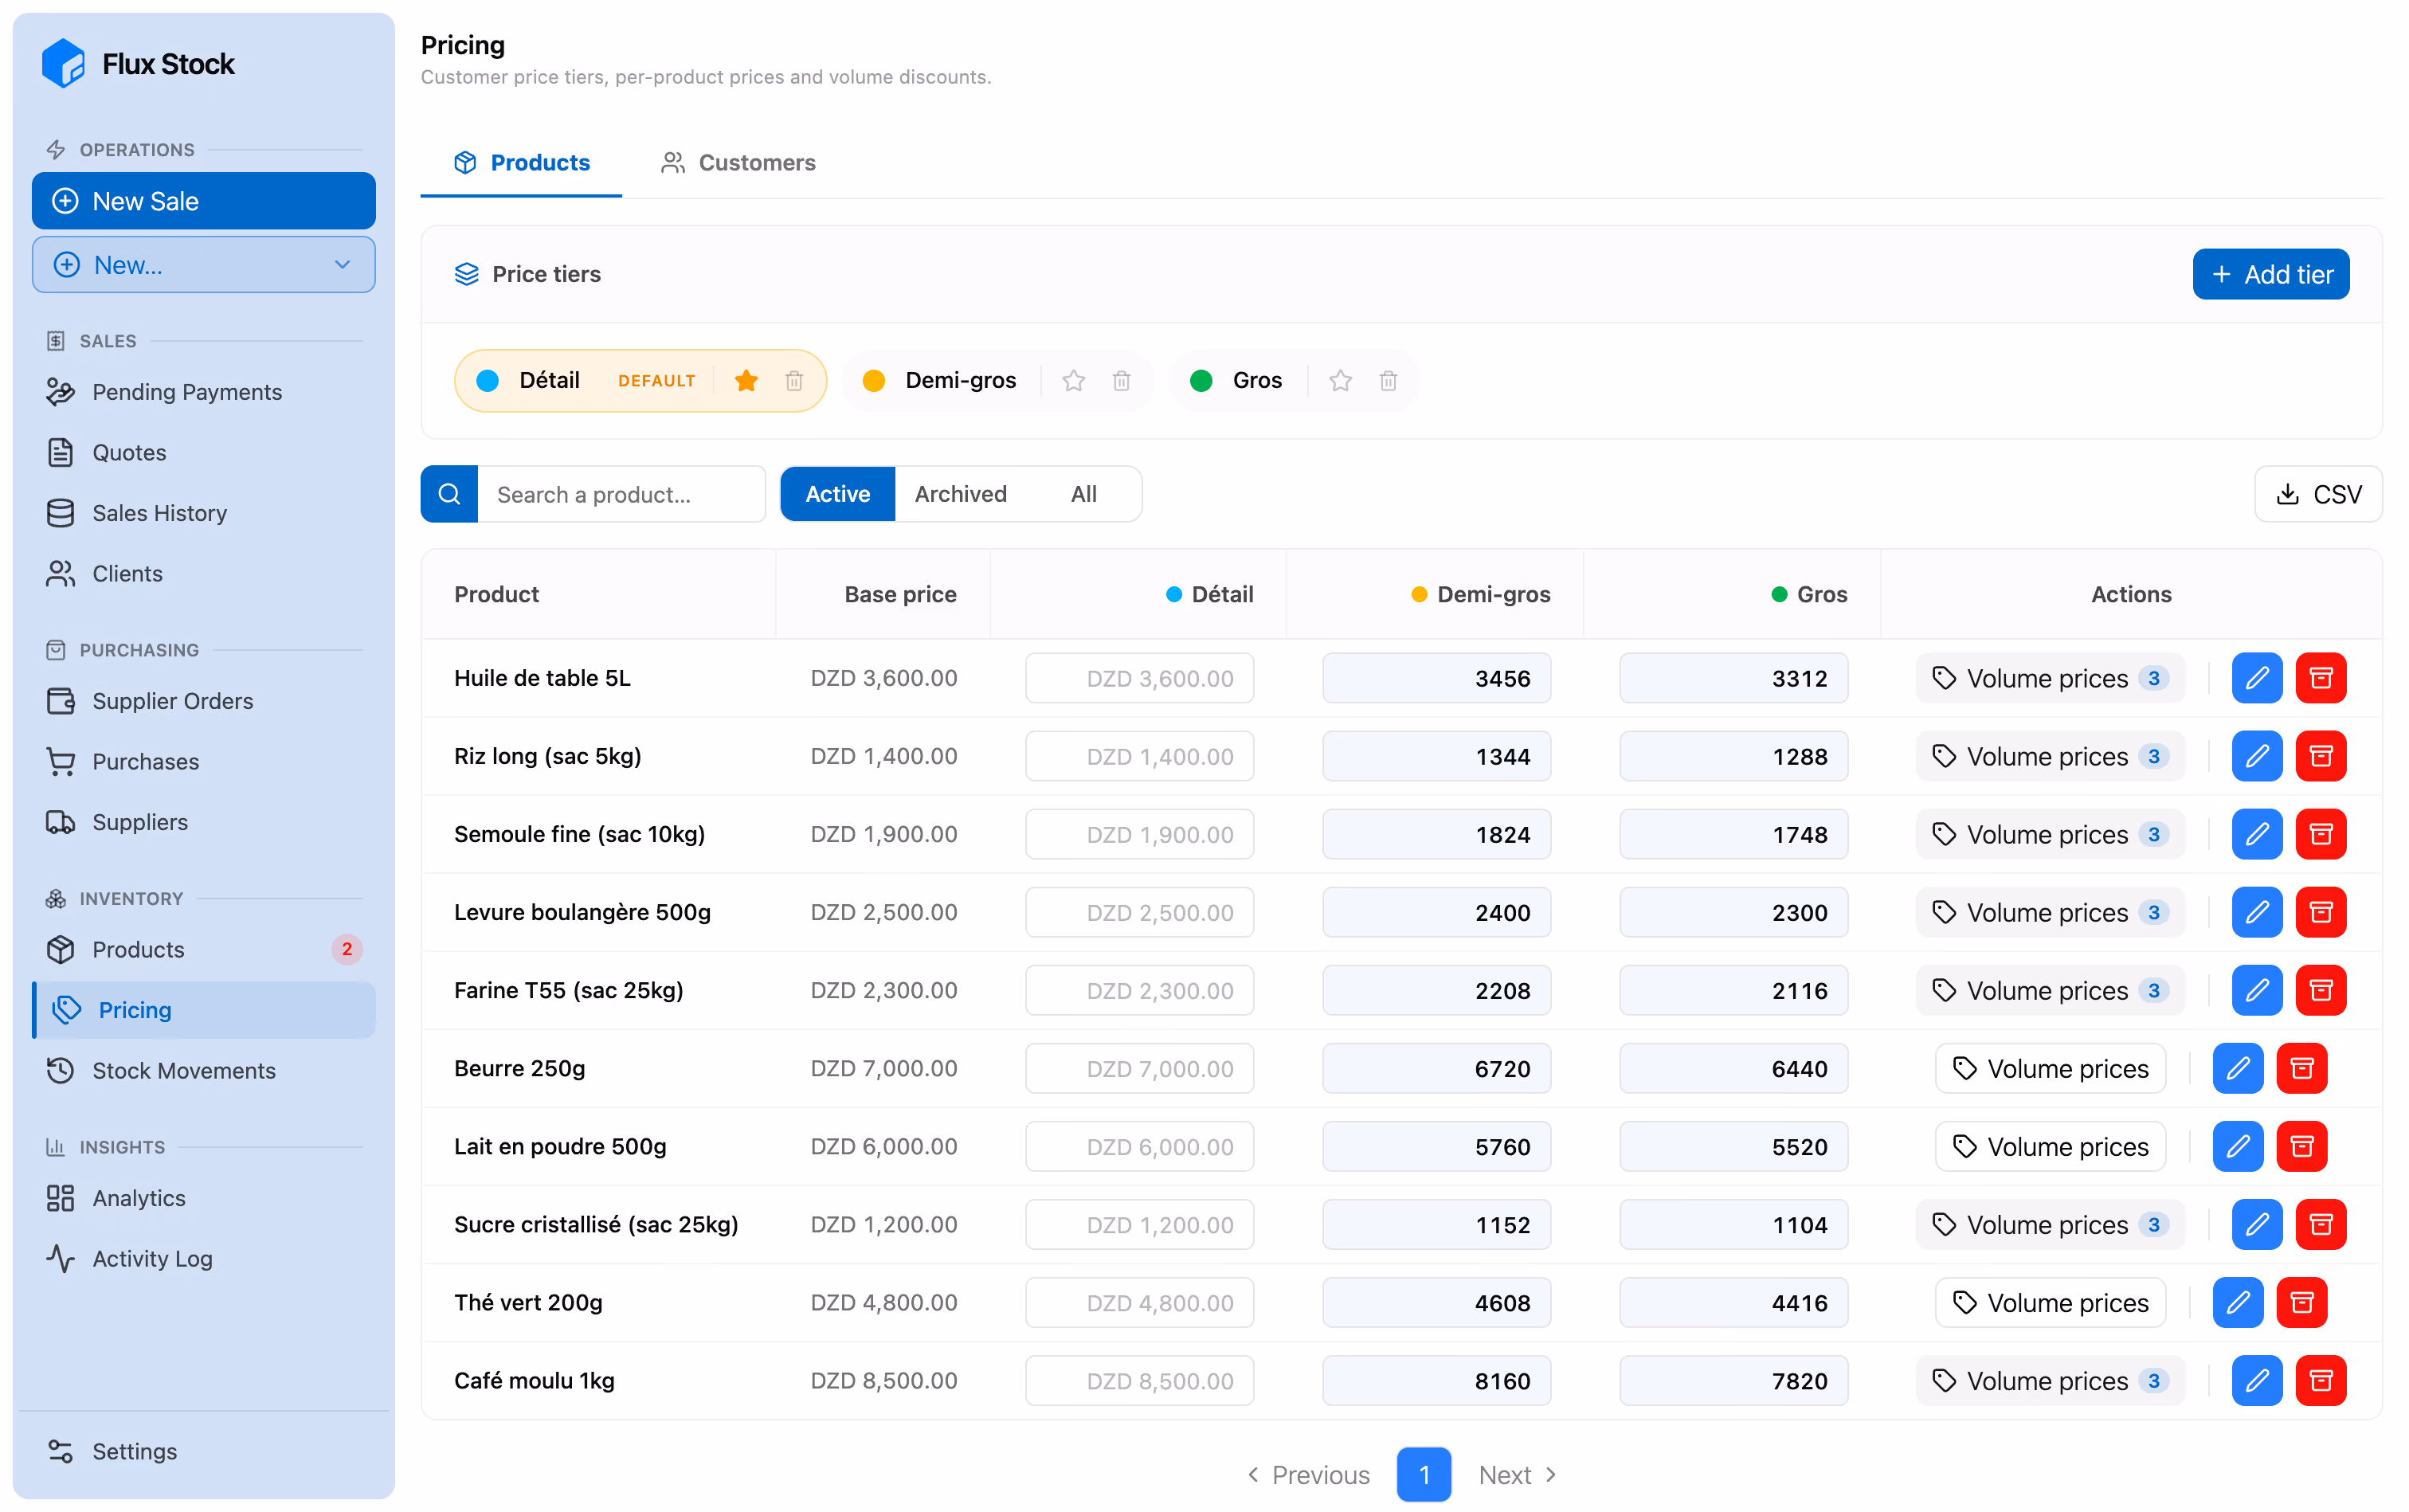Open Volume prices for Beurre 250g
2409x1512 pixels.
click(x=2050, y=1068)
